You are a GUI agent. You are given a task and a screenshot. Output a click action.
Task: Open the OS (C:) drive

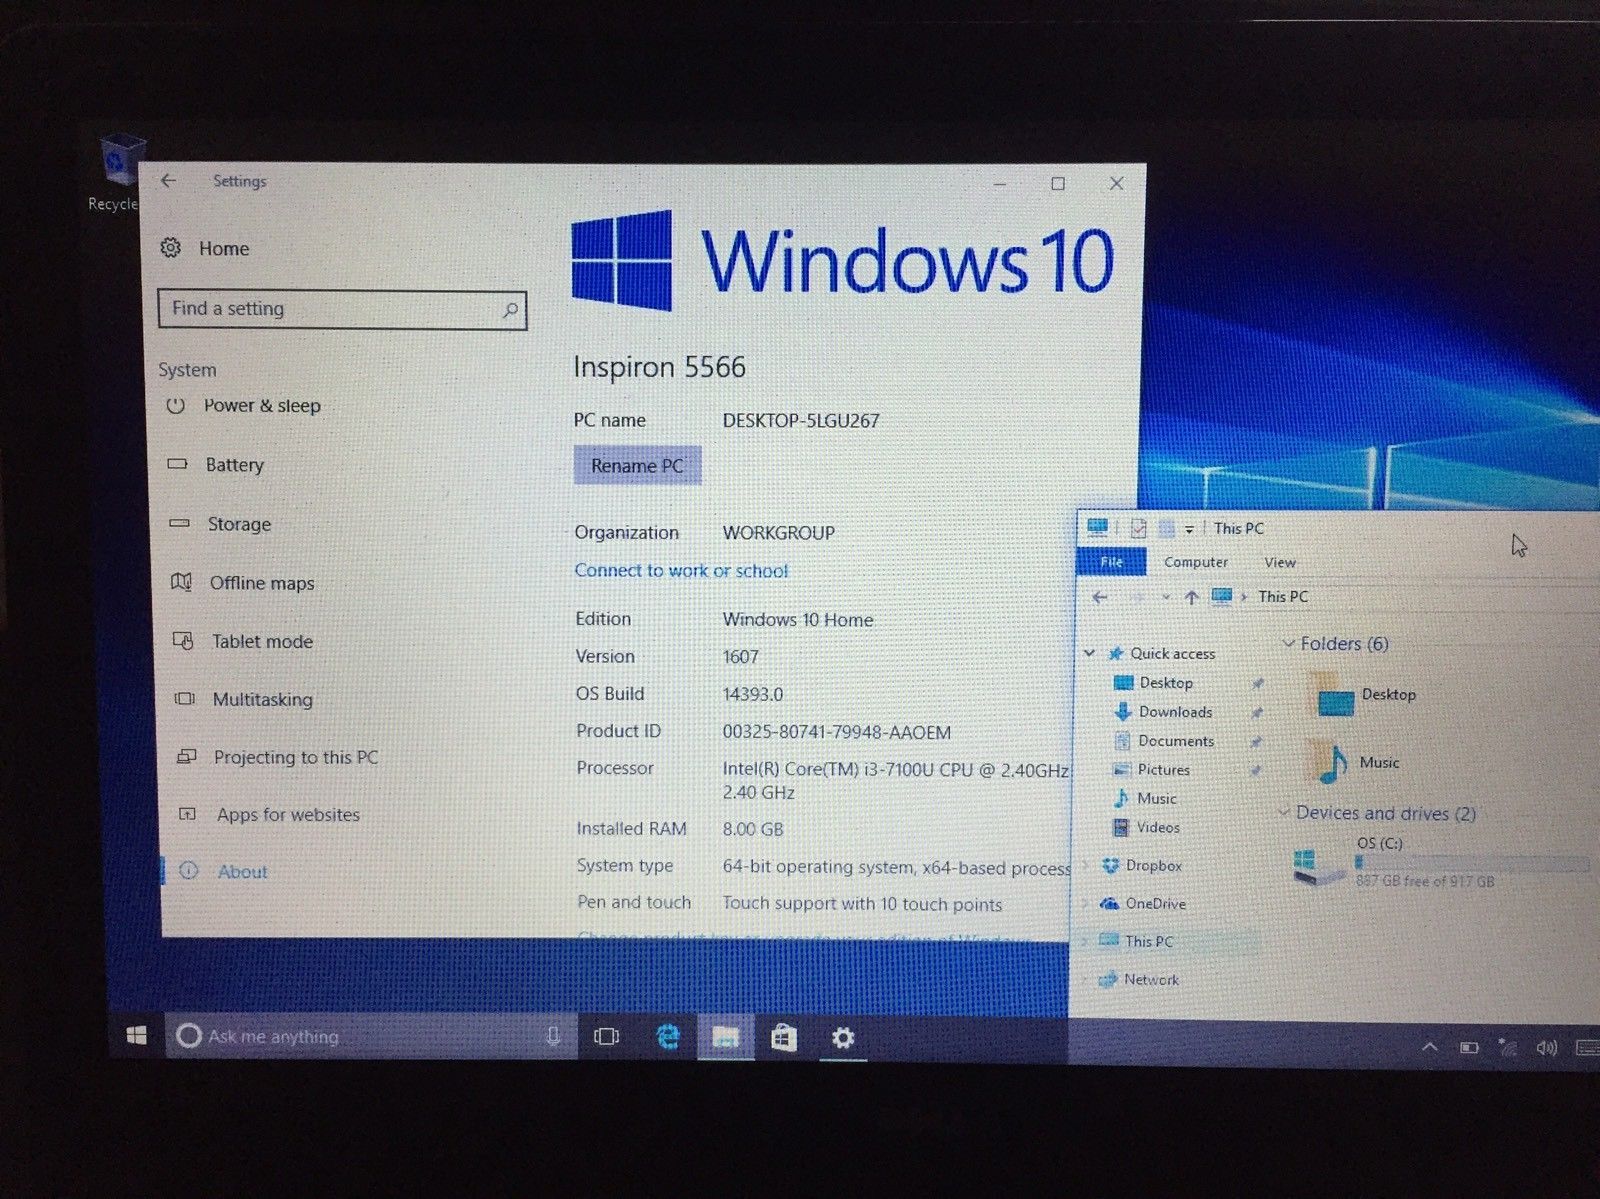(1438, 861)
